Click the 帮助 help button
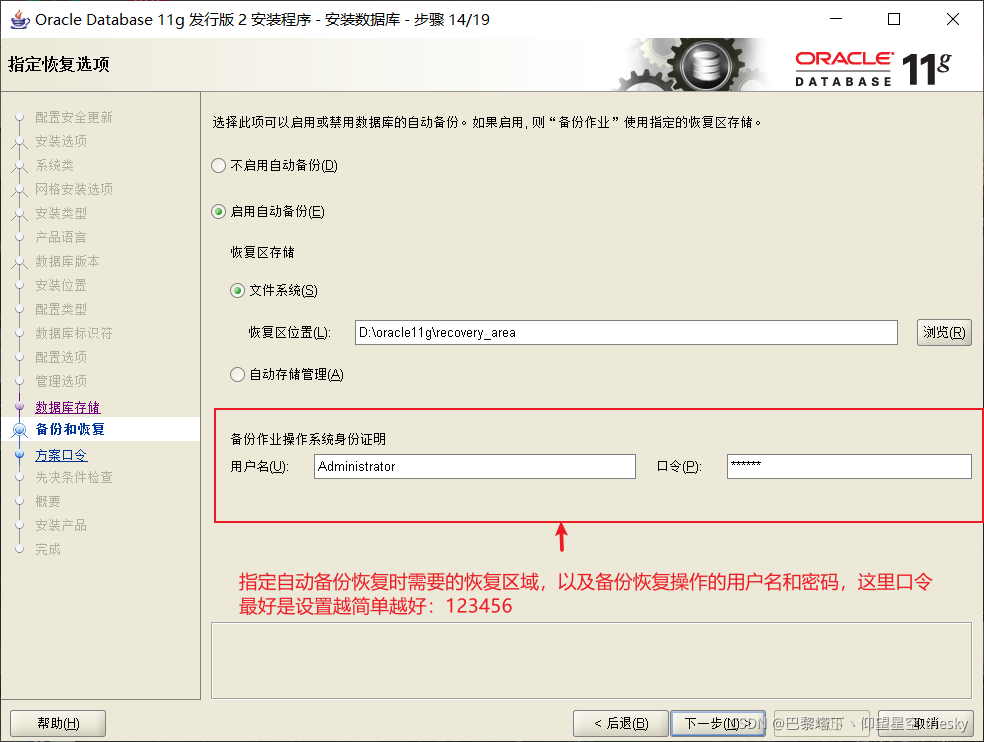Image resolution: width=984 pixels, height=742 pixels. tap(58, 723)
